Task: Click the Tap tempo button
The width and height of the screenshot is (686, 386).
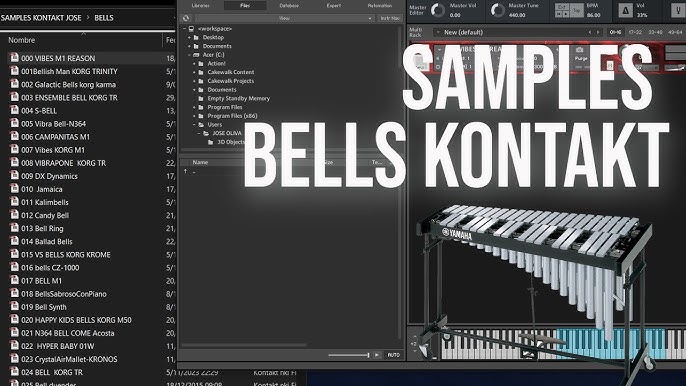Action: click(x=577, y=10)
